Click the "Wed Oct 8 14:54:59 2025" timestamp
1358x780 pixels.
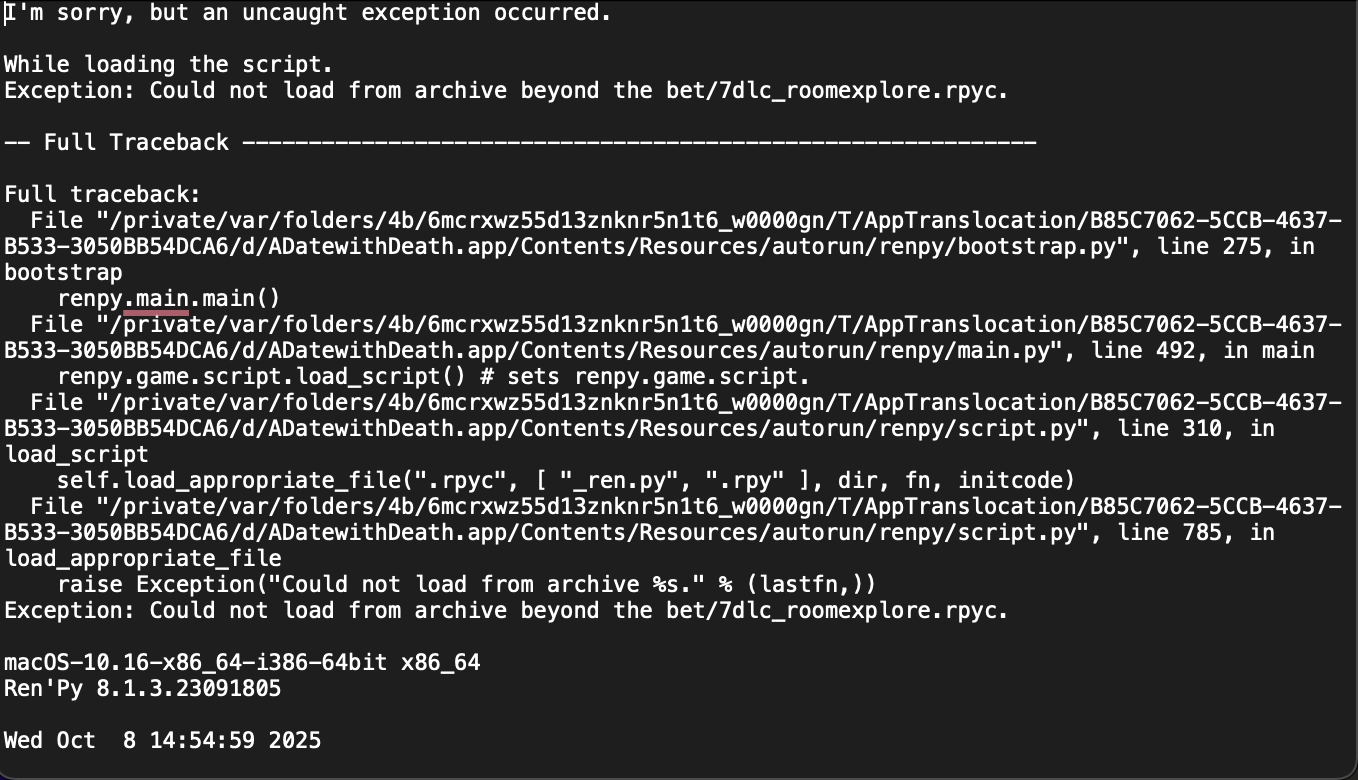click(162, 741)
